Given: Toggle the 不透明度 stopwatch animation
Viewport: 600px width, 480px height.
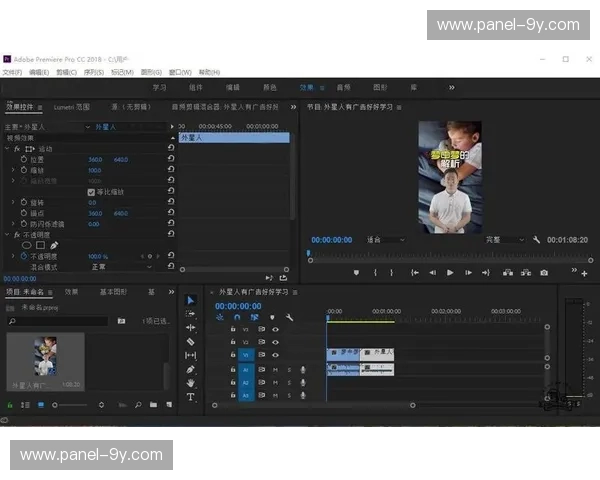Looking at the screenshot, I should pos(24,256).
